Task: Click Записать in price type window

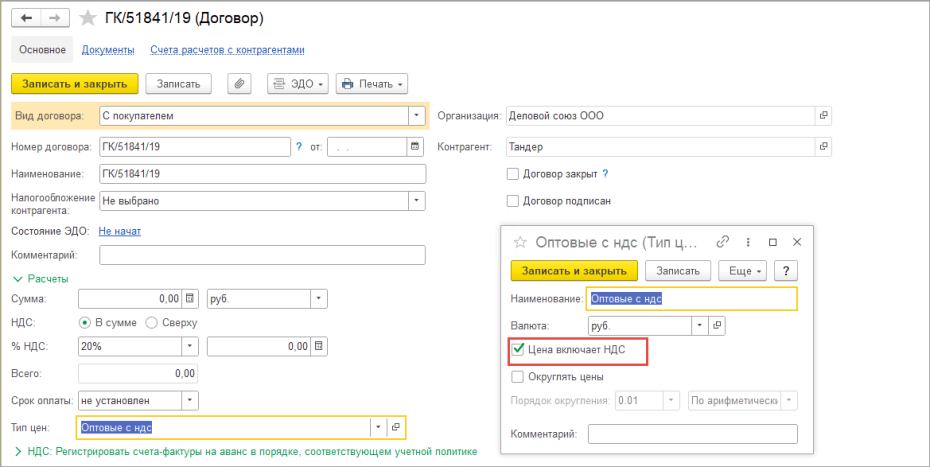Action: 678,271
